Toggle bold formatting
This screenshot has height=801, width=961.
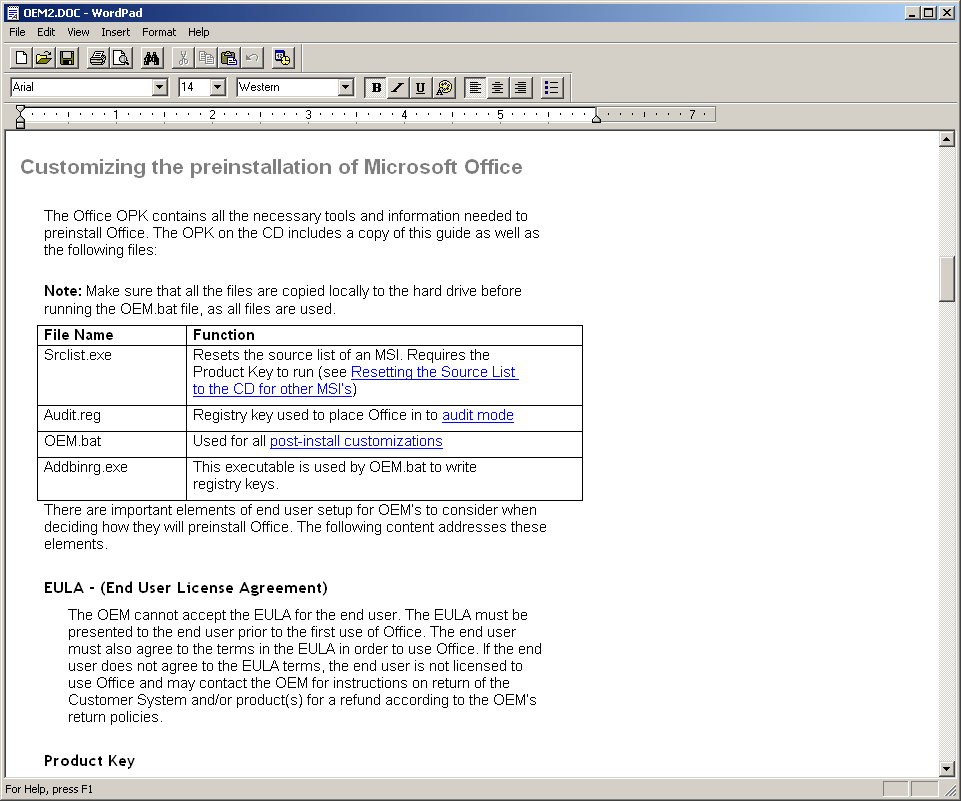[376, 88]
